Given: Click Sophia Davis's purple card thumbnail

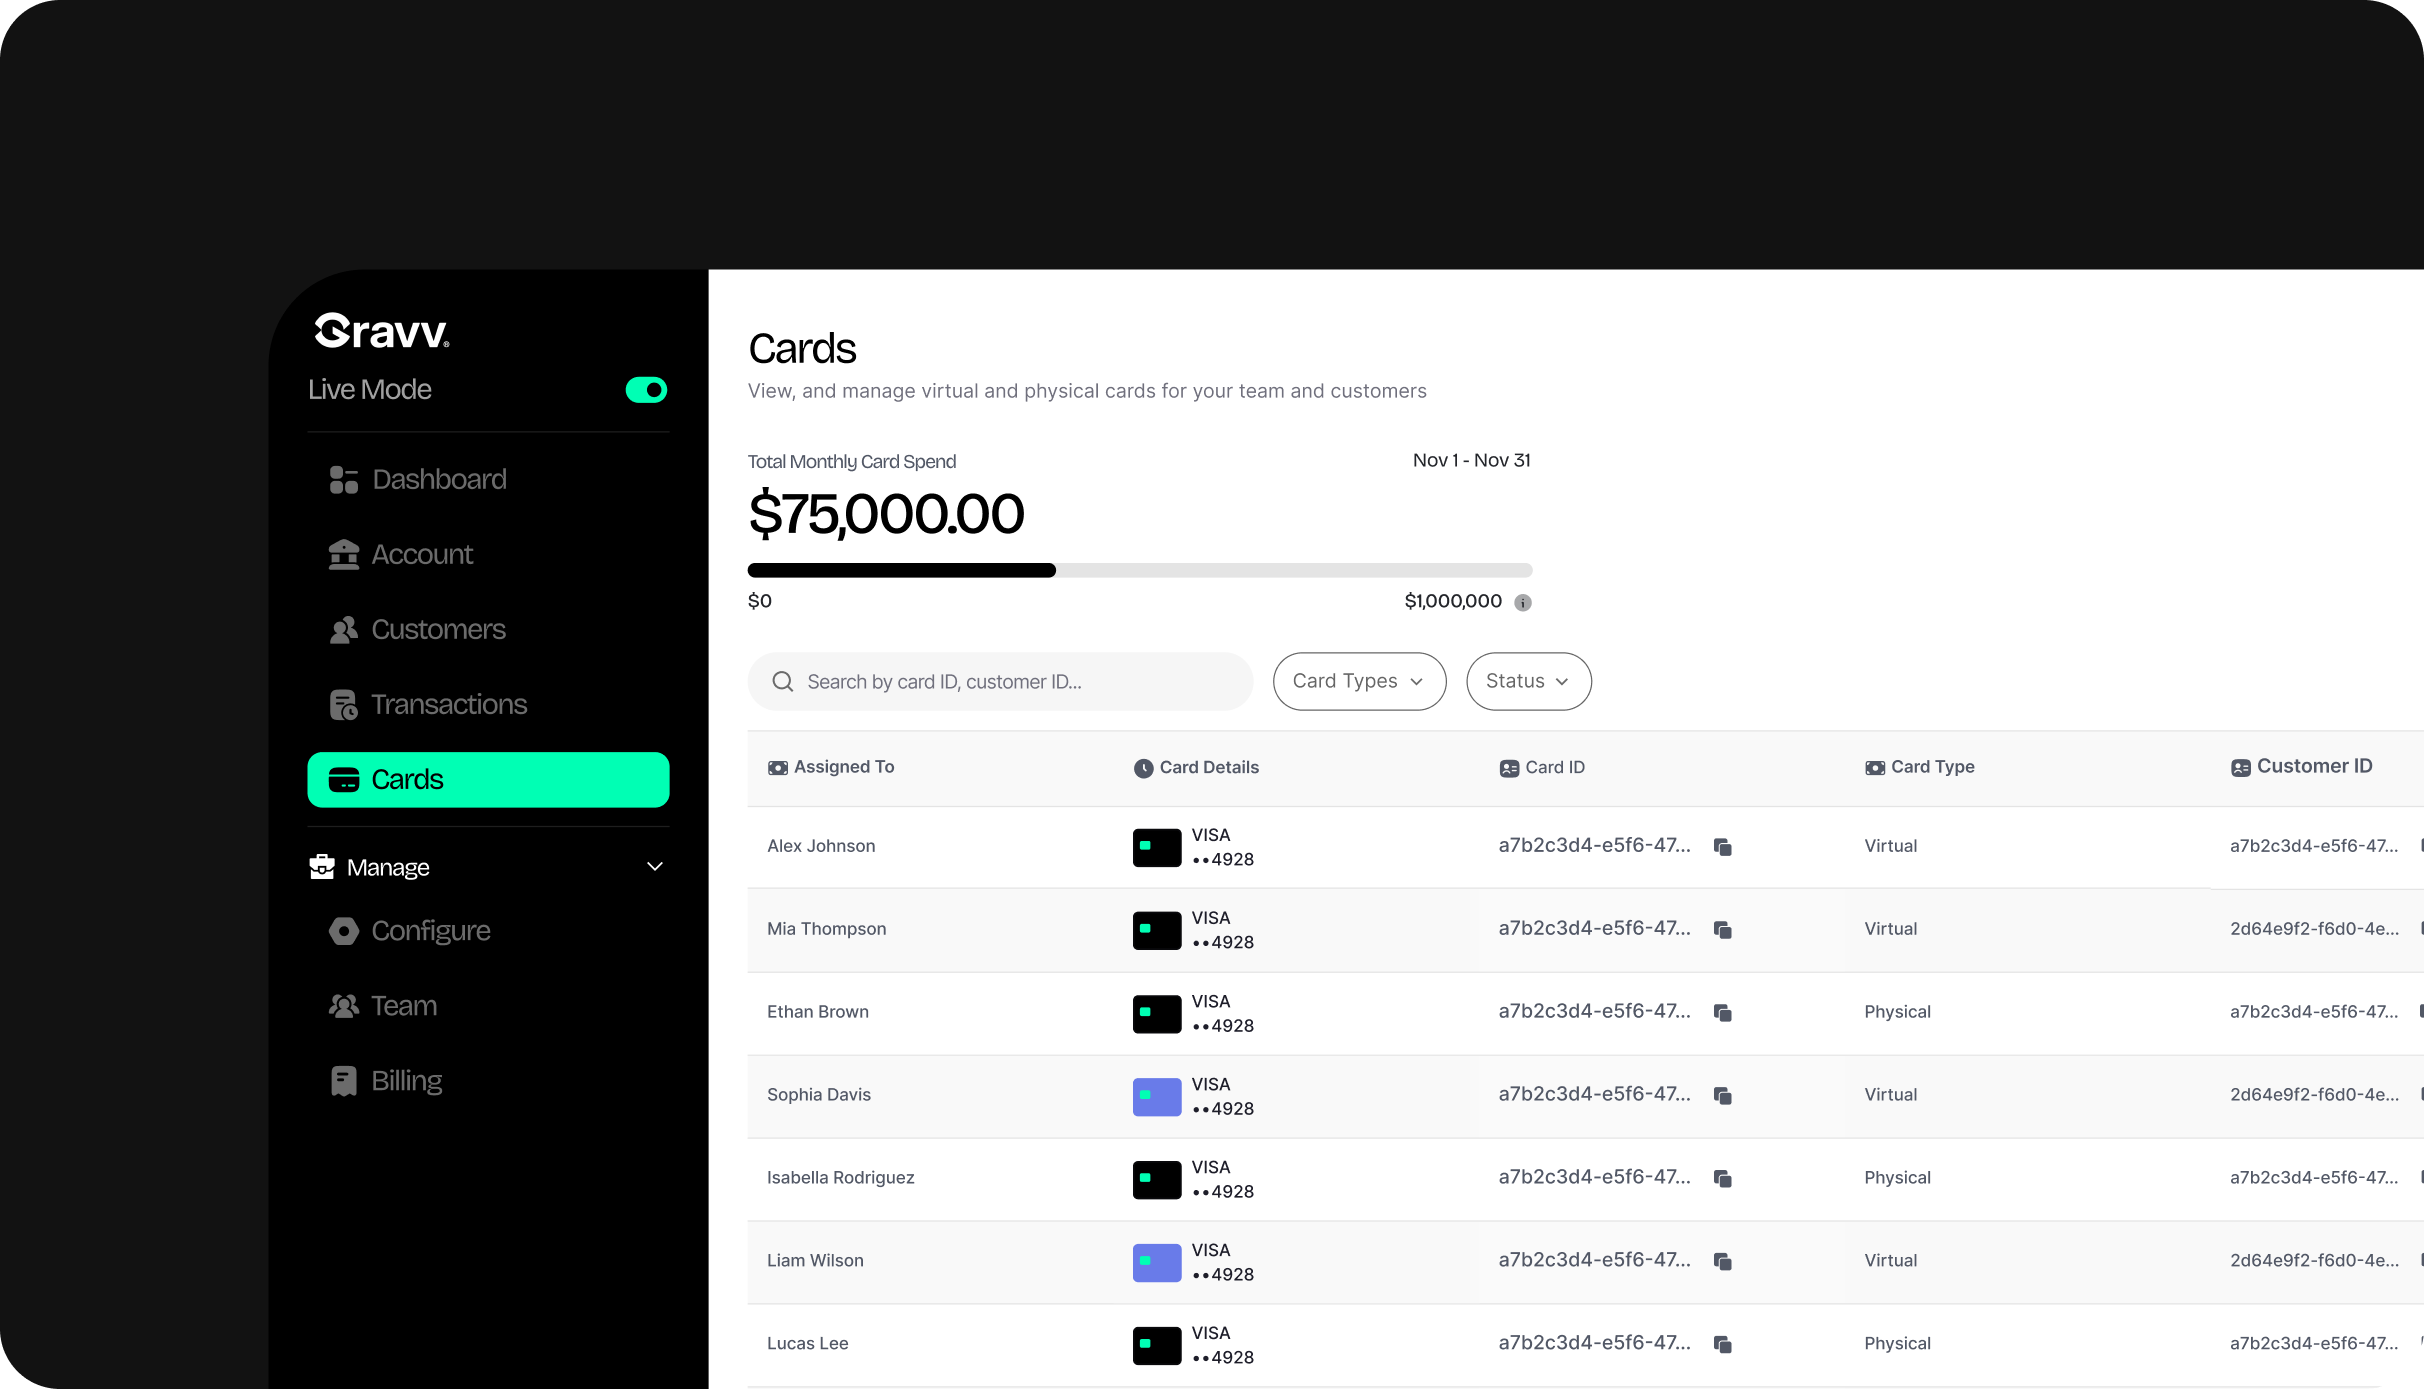Looking at the screenshot, I should tap(1156, 1096).
